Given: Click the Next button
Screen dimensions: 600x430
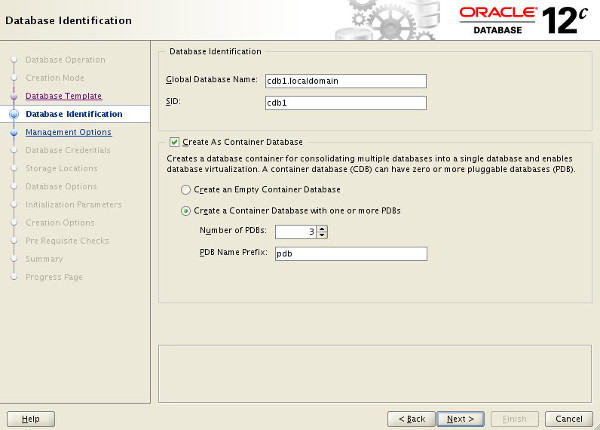Looking at the screenshot, I should pyautogui.click(x=461, y=419).
